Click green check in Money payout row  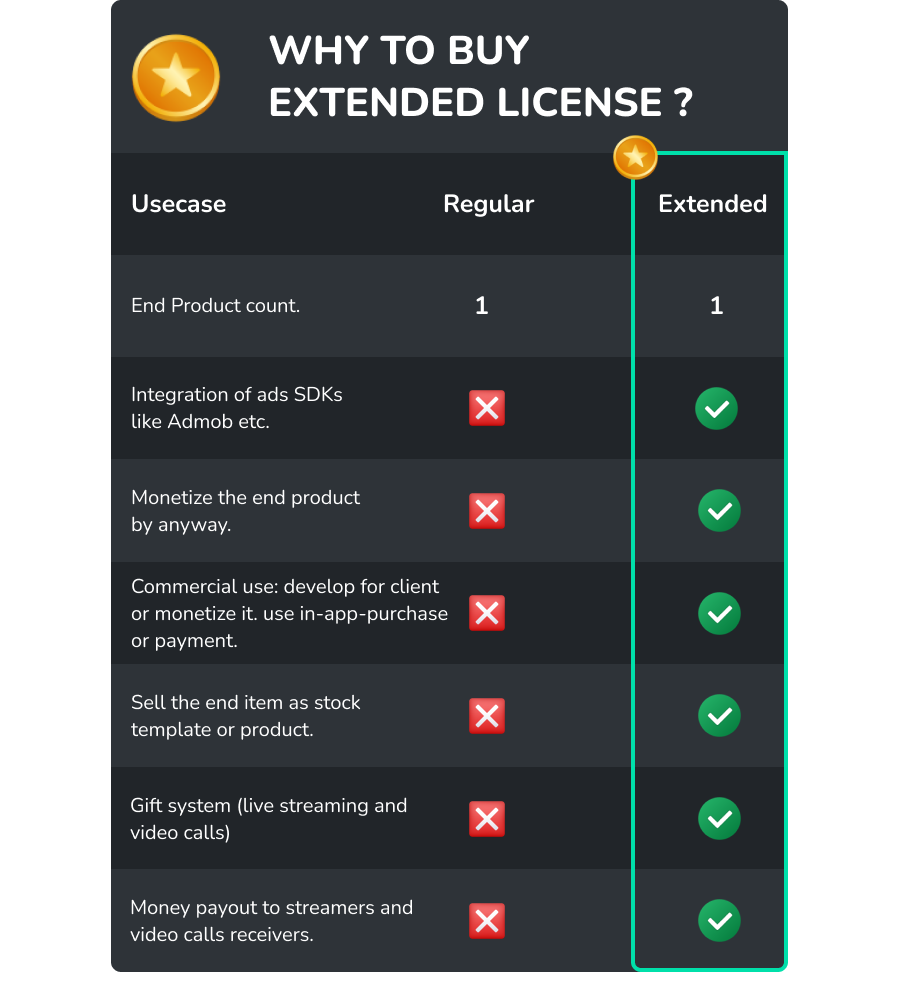coord(718,921)
